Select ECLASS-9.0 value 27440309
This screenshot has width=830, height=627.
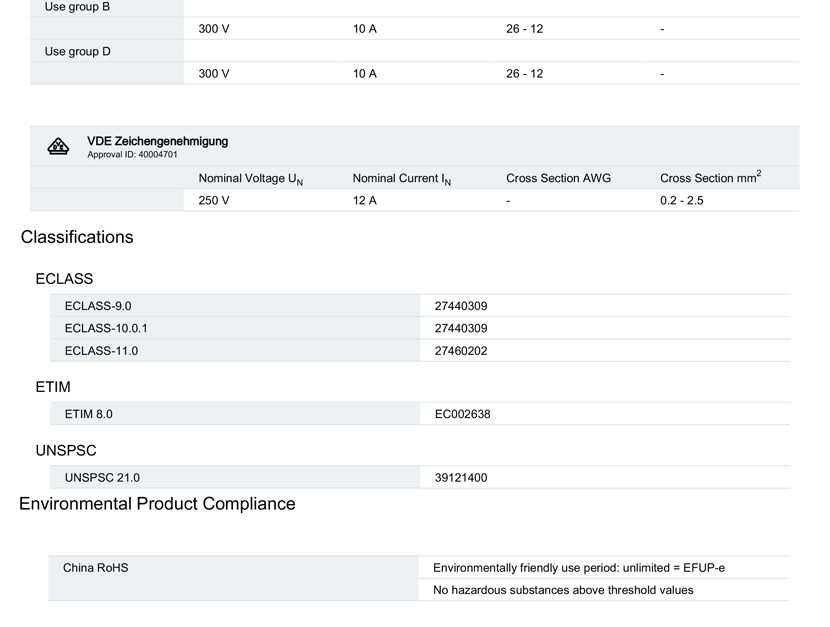461,306
